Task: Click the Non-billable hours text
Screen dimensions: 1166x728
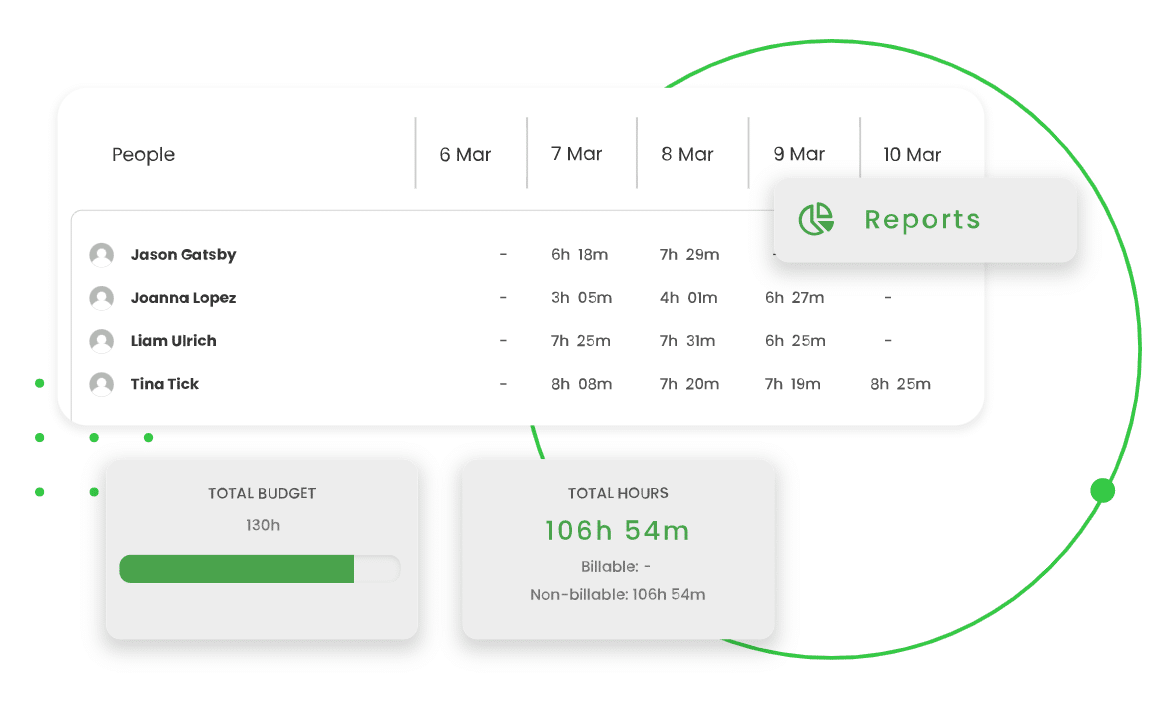Action: (617, 594)
